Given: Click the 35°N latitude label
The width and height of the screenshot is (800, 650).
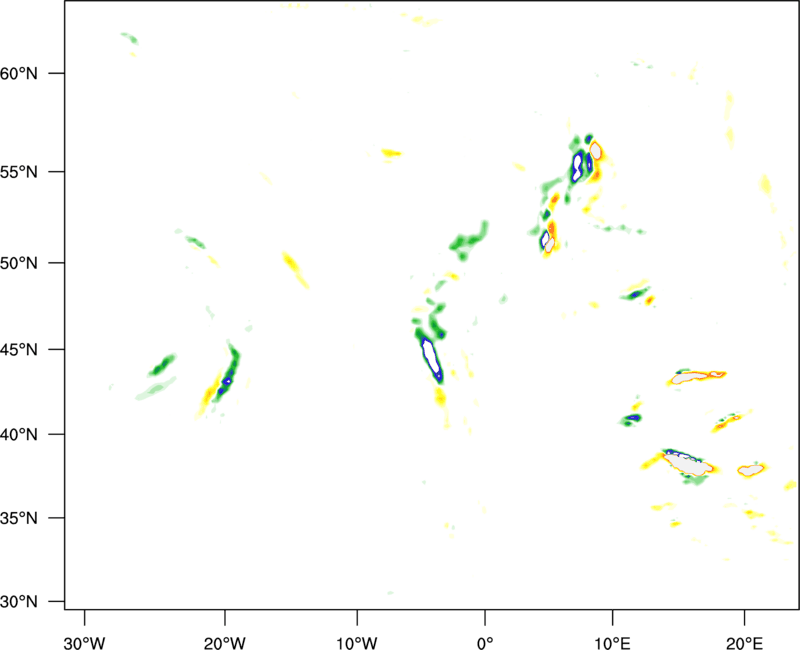Looking at the screenshot, I should point(19,518).
